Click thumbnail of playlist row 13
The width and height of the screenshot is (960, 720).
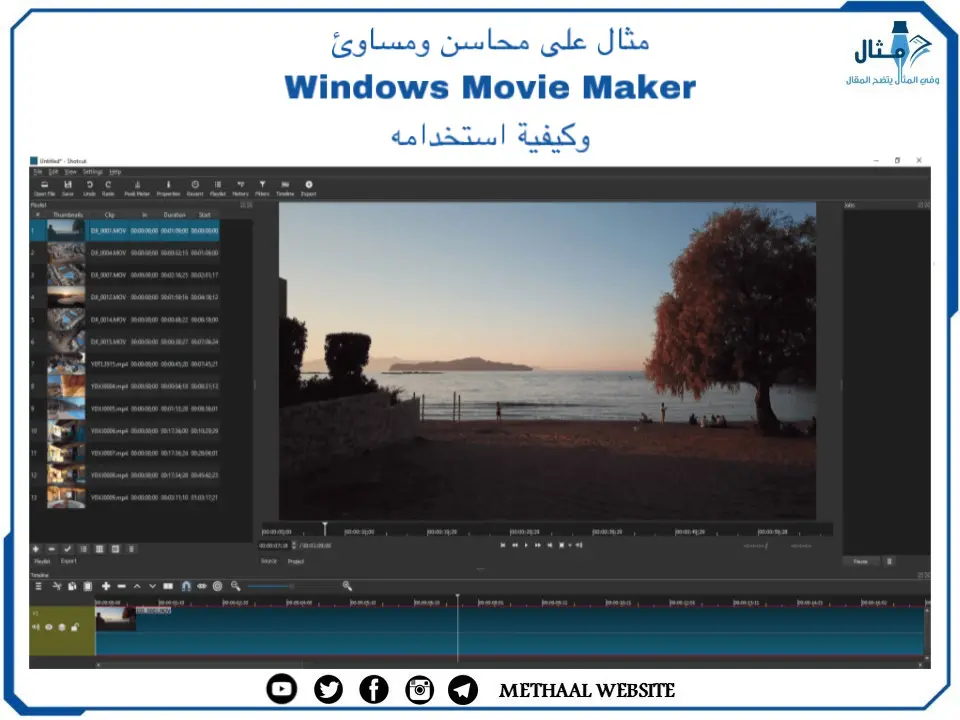point(66,497)
